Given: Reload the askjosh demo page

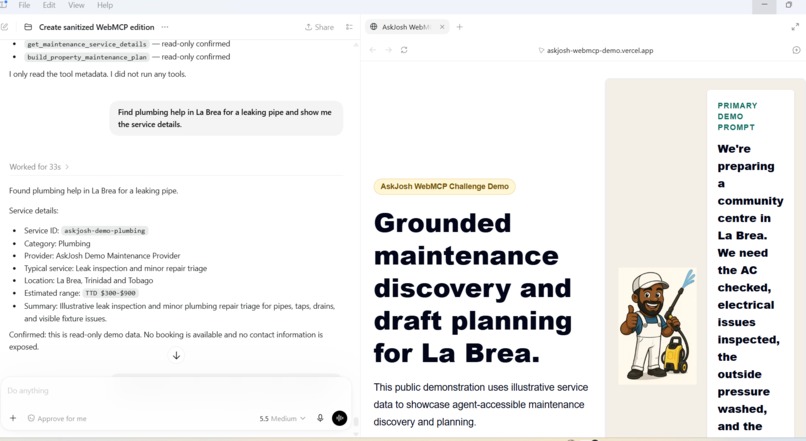Looking at the screenshot, I should pyautogui.click(x=404, y=50).
